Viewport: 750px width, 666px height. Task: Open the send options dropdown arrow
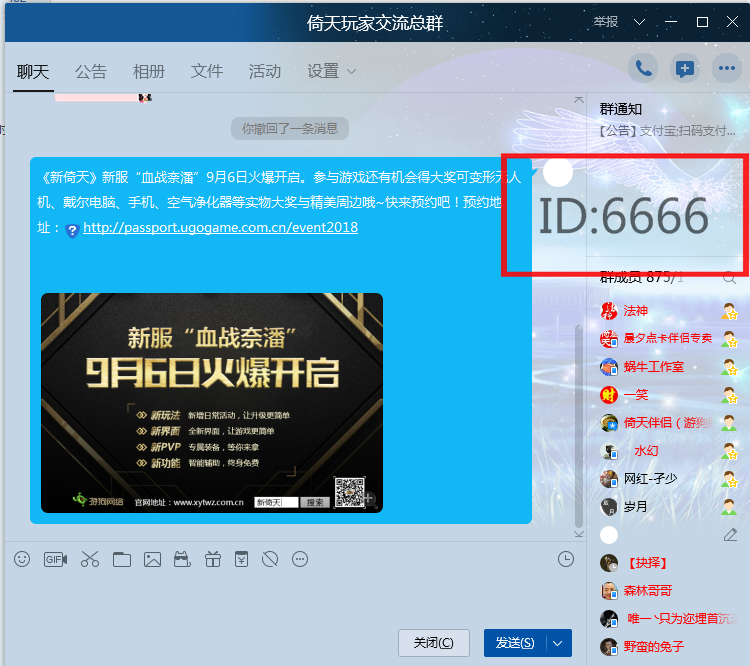pos(558,643)
